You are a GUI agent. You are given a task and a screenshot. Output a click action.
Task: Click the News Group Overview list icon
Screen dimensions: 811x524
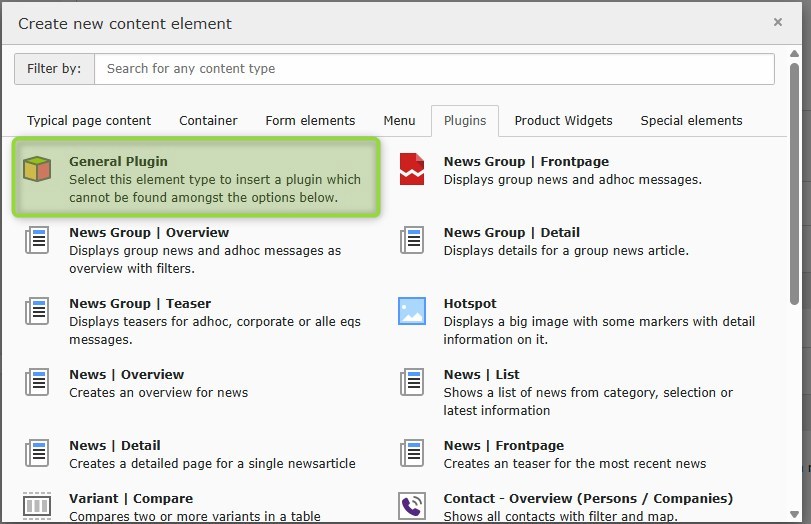[x=37, y=240]
